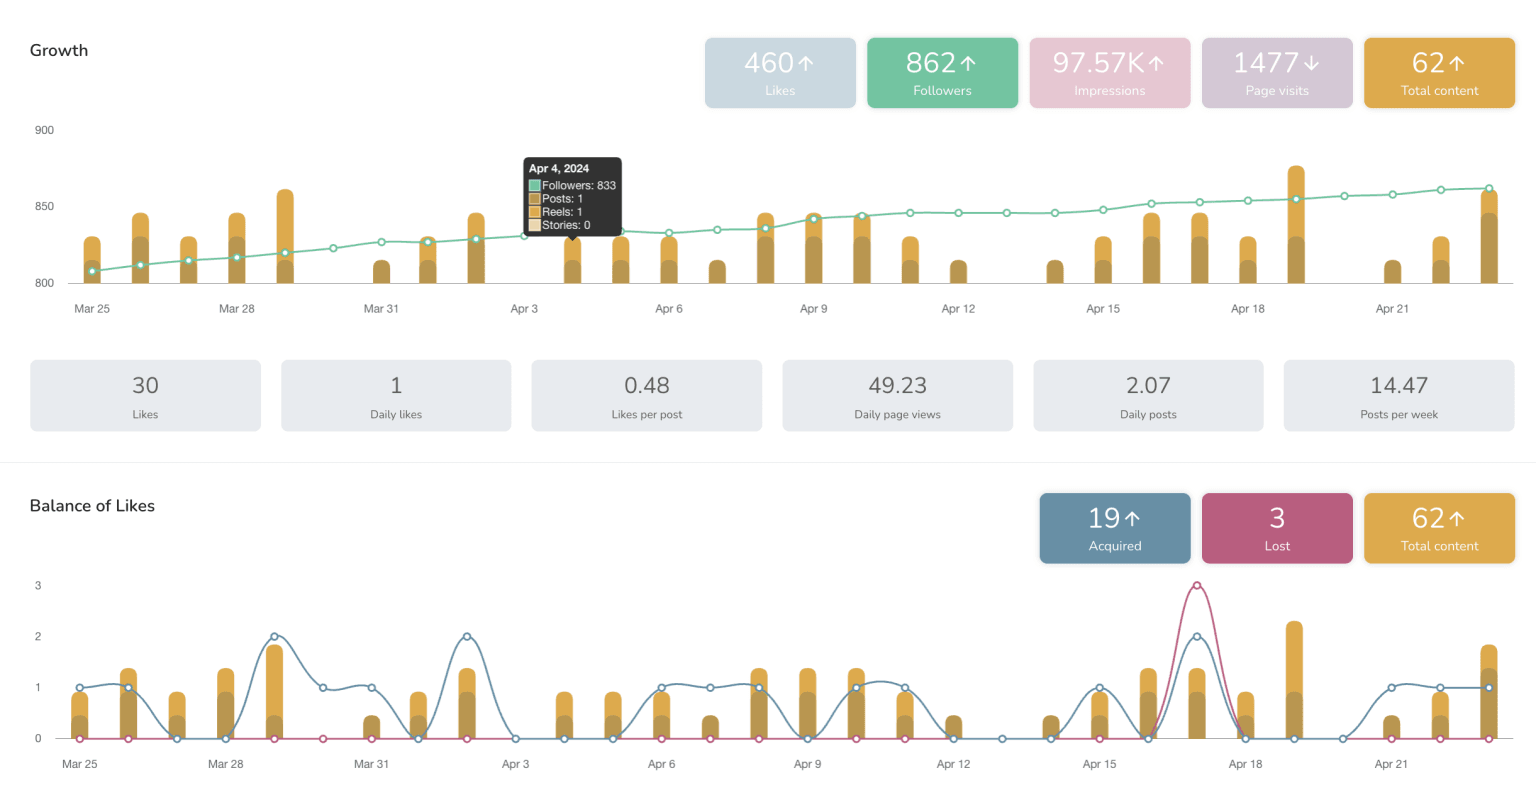Click the up arrow beside 19 Acquired
The width and height of the screenshot is (1536, 795).
[x=1132, y=518]
